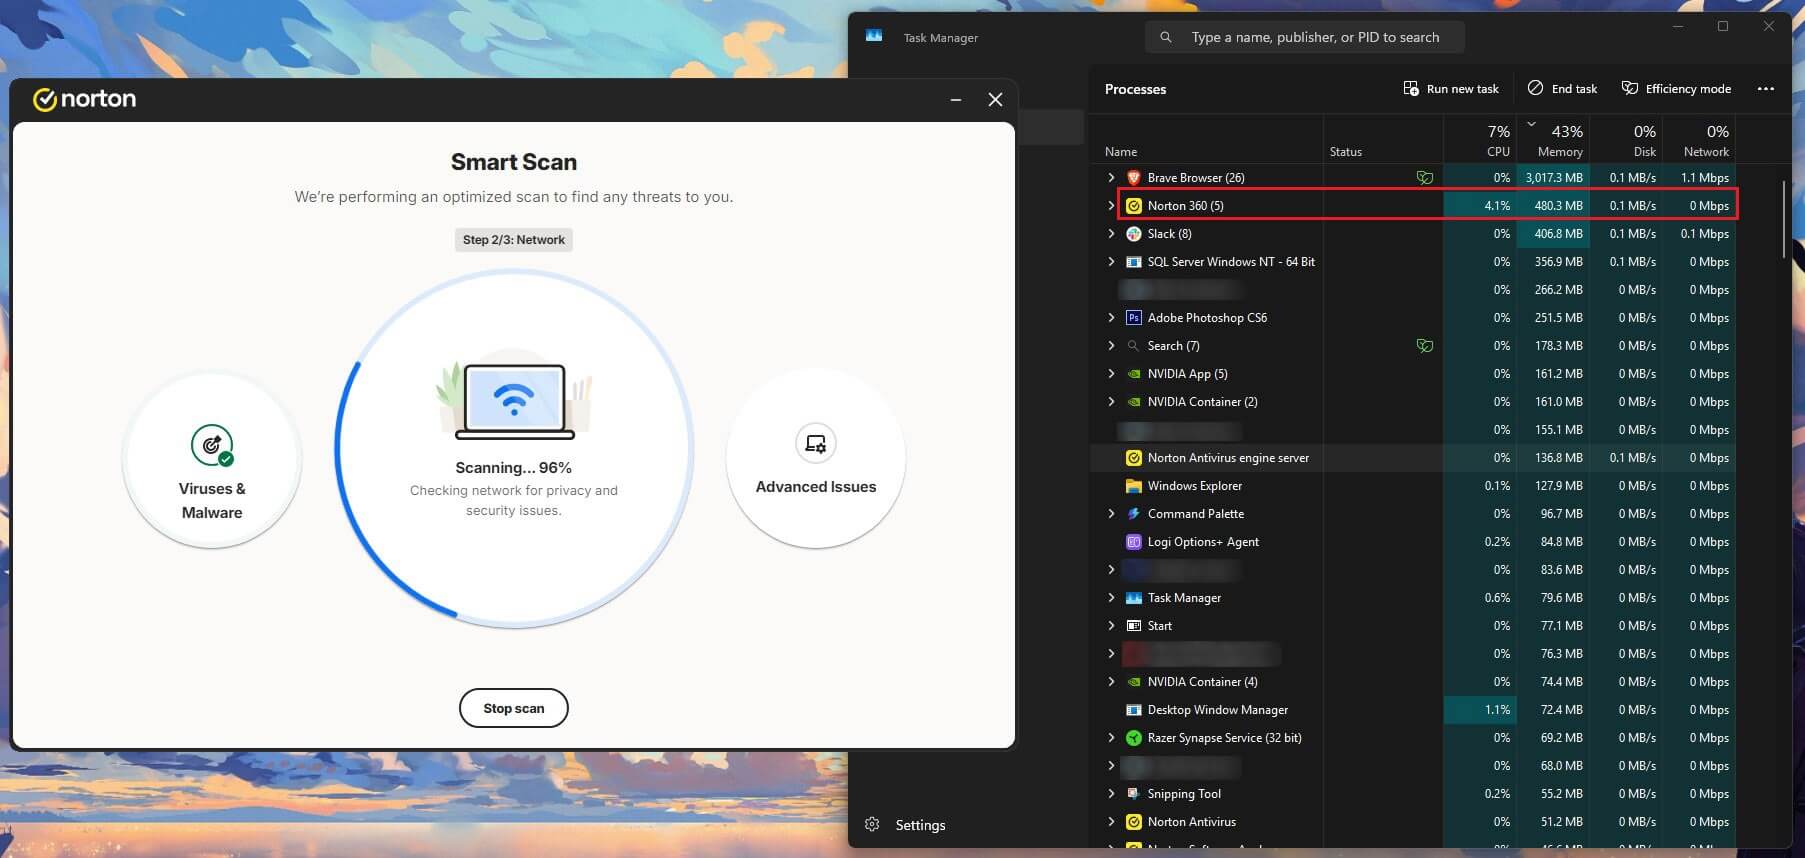Image resolution: width=1805 pixels, height=858 pixels.
Task: Minimize the Norton window
Action: [956, 99]
